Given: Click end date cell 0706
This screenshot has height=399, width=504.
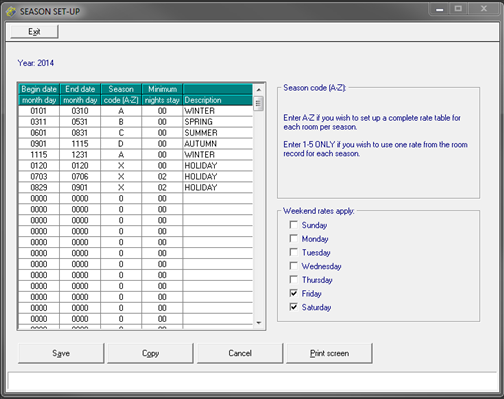Looking at the screenshot, I should click(x=80, y=176).
